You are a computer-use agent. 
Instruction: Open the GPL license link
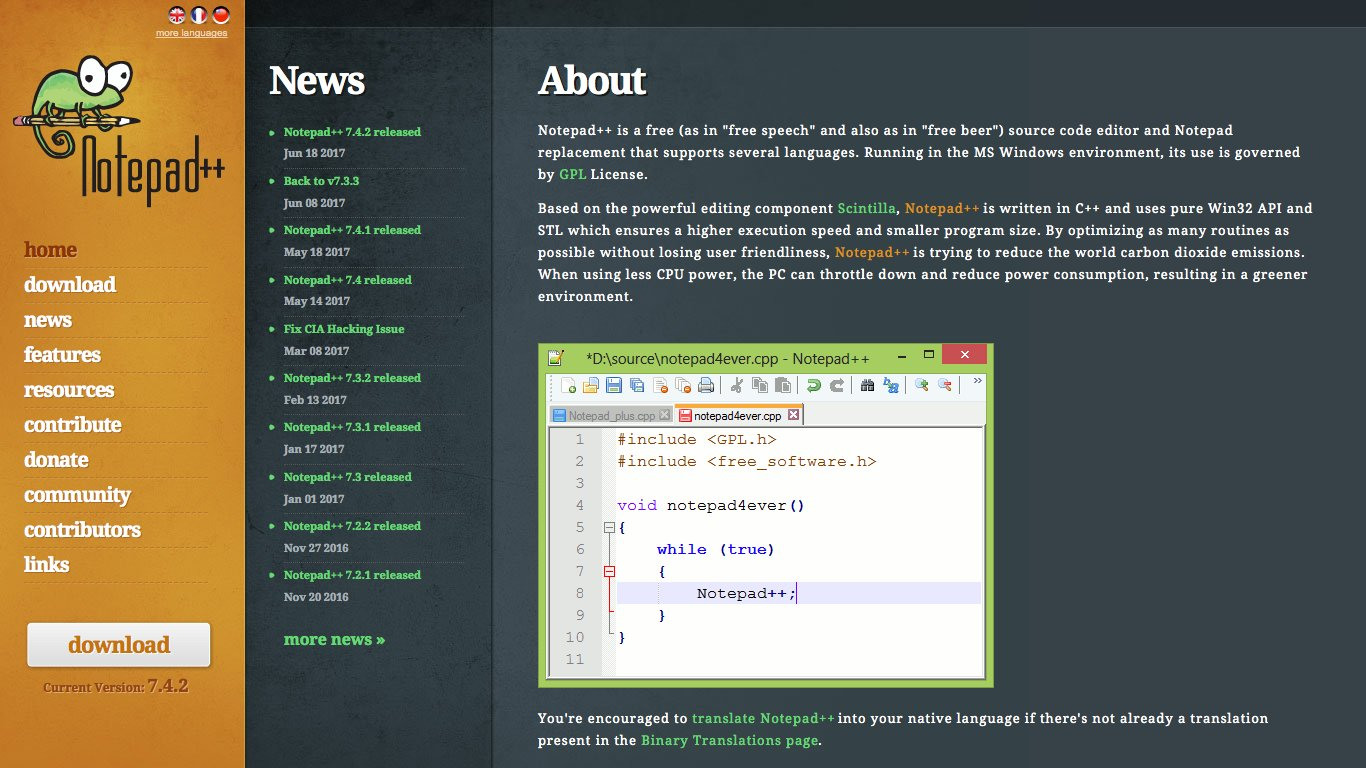pyautogui.click(x=570, y=174)
